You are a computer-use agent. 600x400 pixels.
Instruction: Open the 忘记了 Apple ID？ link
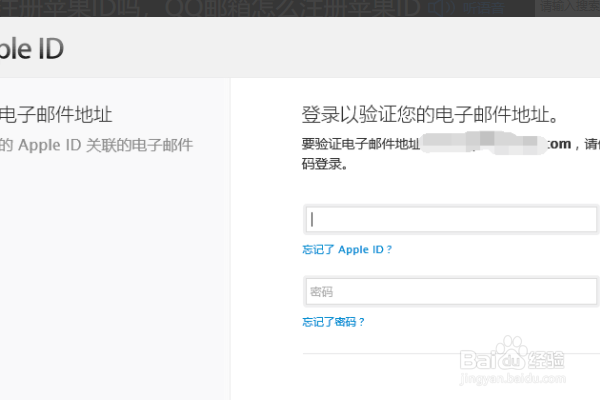coord(347,250)
